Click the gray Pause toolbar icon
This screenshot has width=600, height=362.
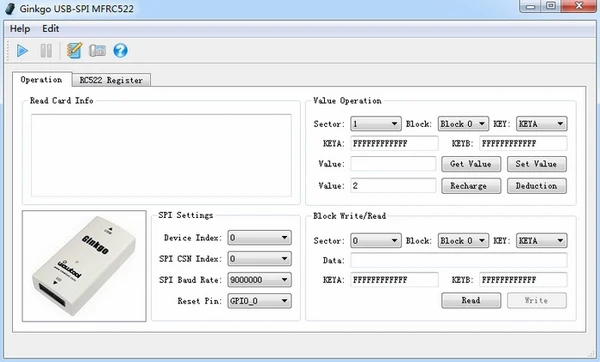tap(46, 51)
